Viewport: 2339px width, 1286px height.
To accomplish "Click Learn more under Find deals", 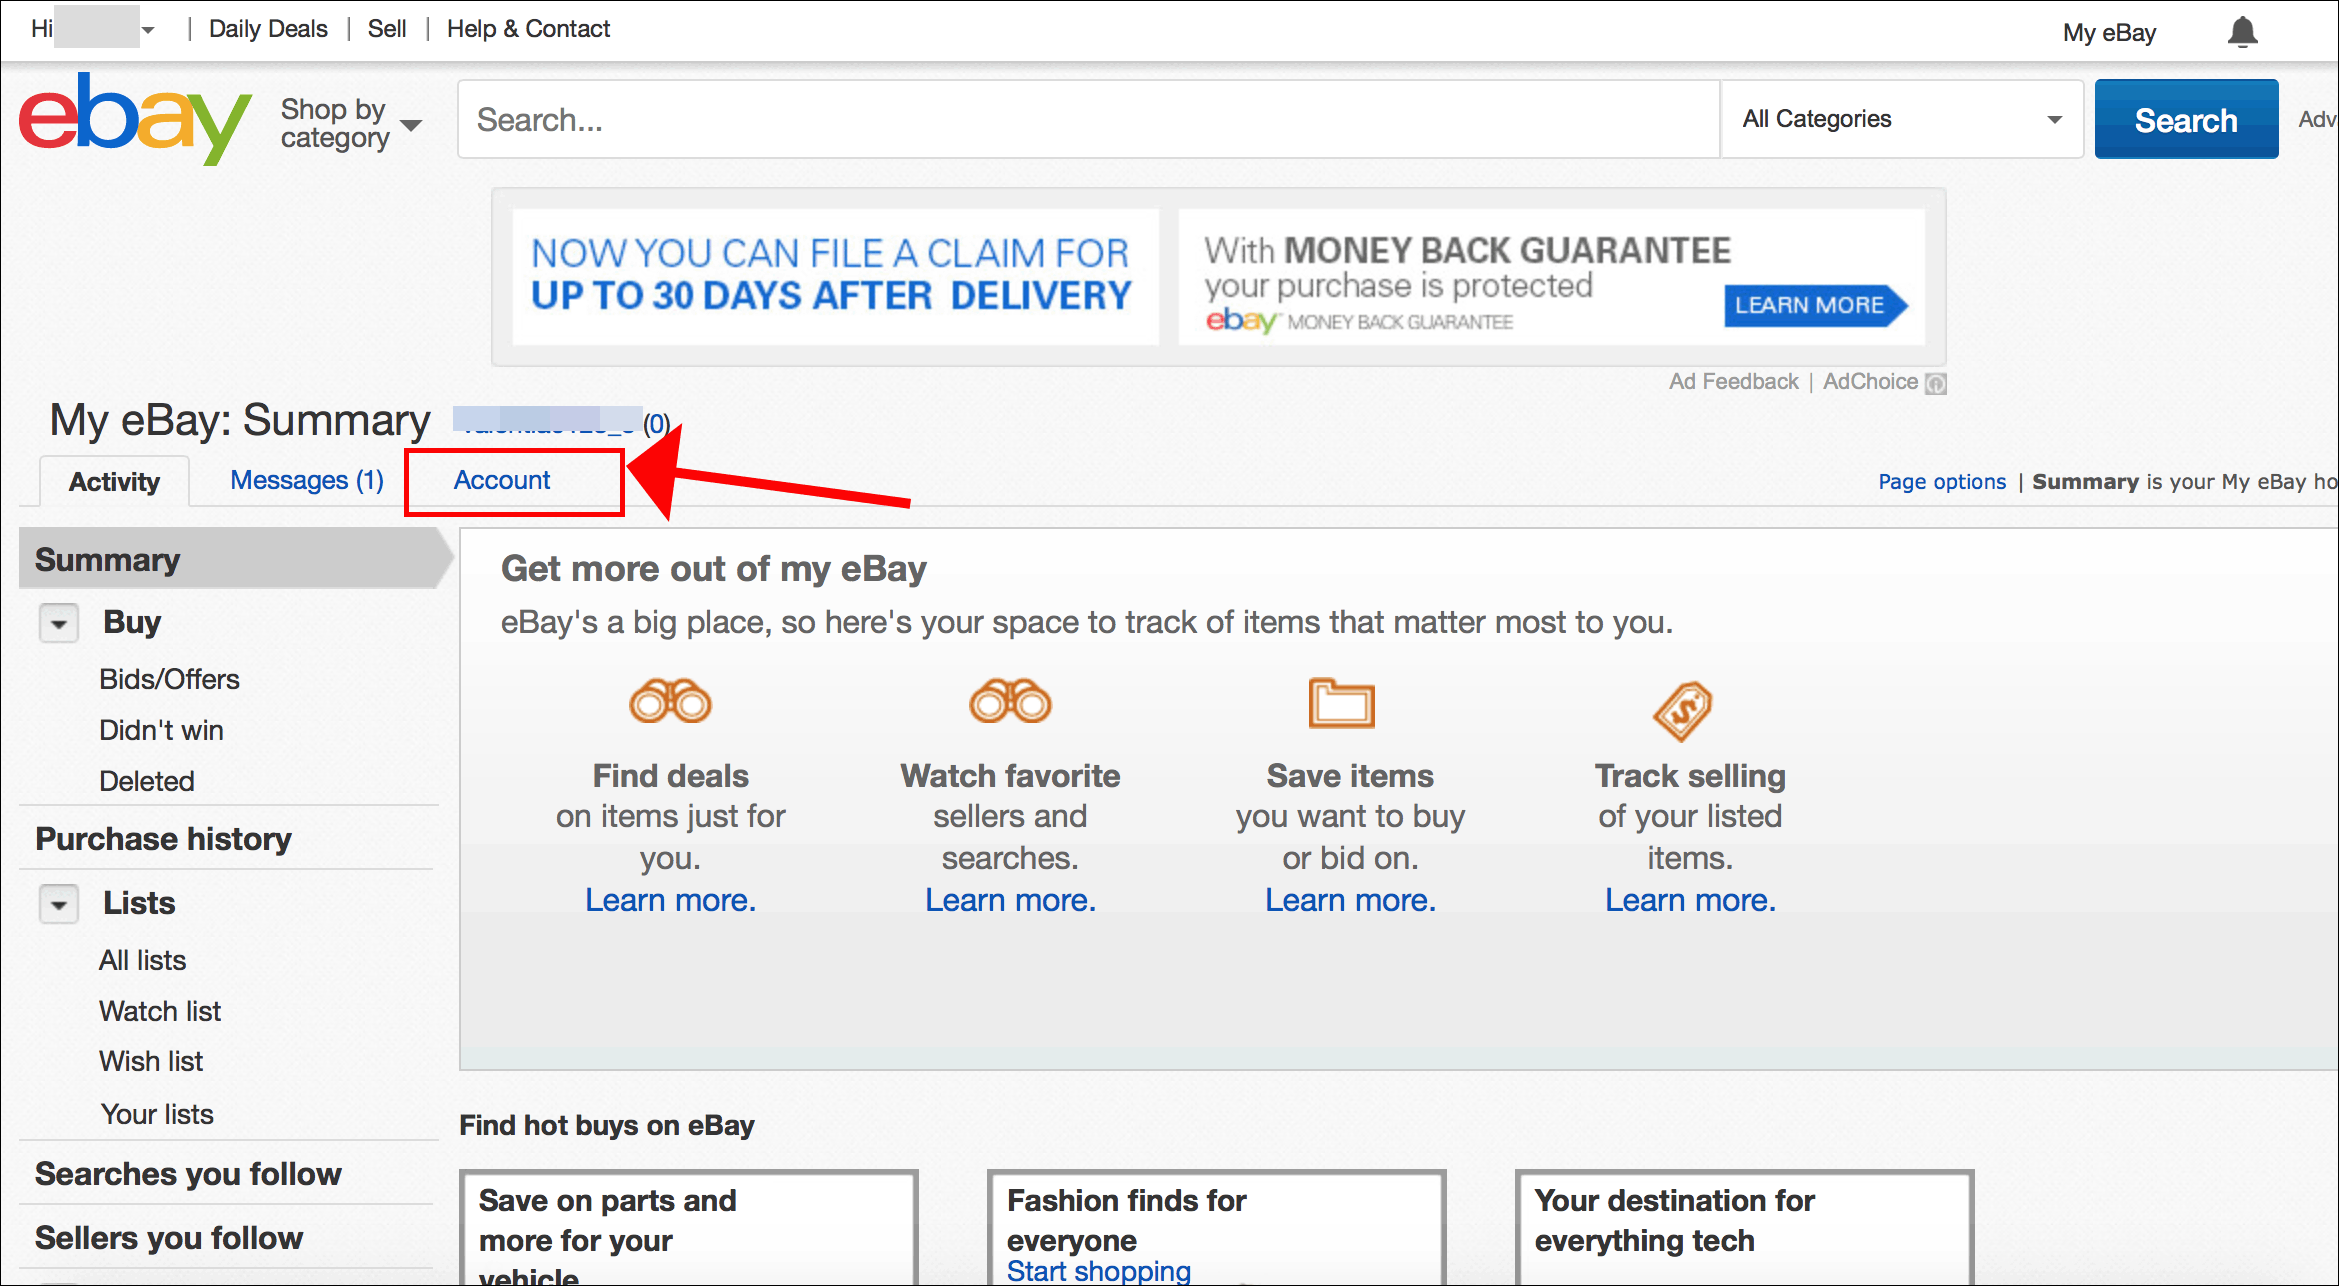I will (x=670, y=900).
